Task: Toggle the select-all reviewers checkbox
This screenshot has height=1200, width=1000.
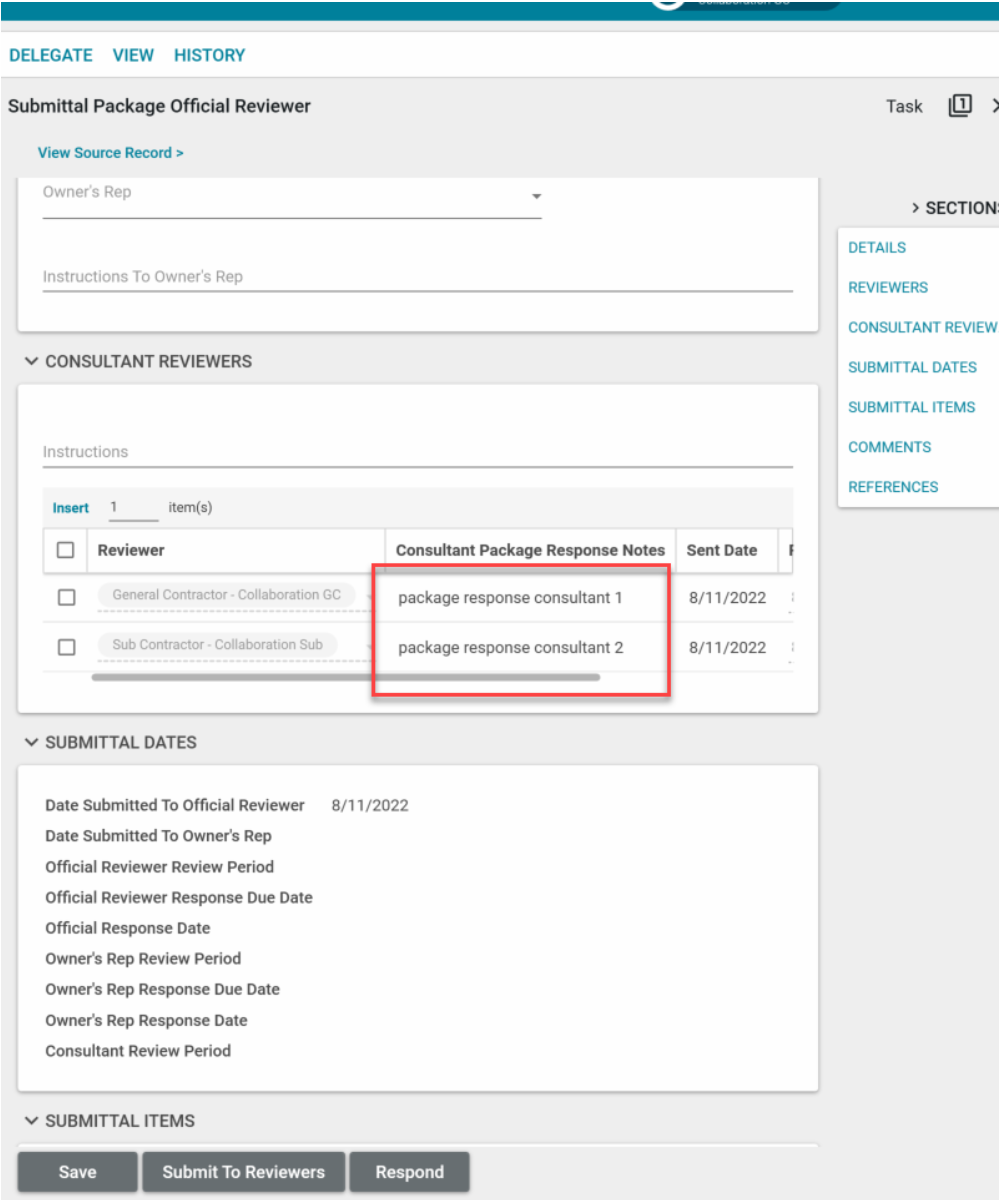Action: [66, 550]
